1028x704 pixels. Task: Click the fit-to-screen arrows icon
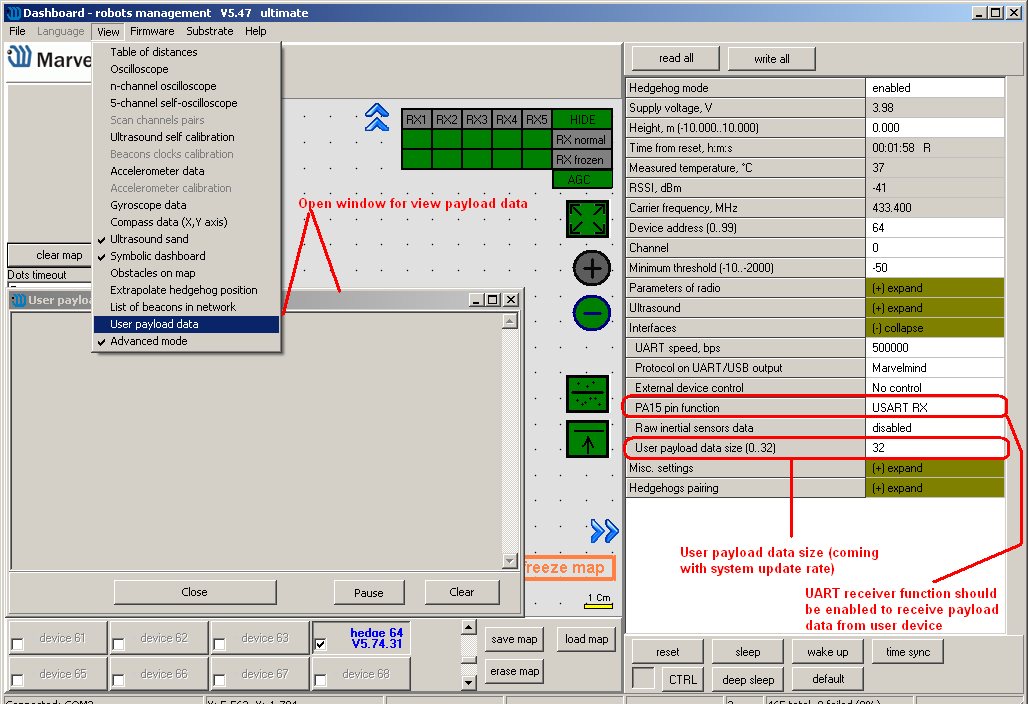587,219
